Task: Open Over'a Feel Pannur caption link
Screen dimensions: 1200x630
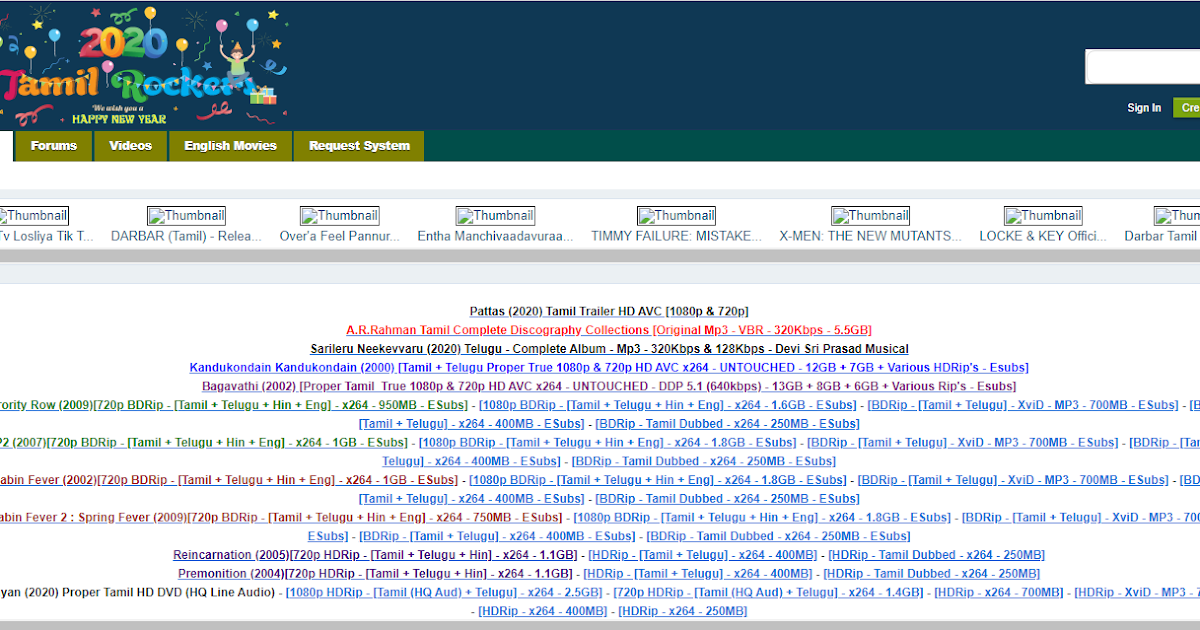Action: [339, 236]
